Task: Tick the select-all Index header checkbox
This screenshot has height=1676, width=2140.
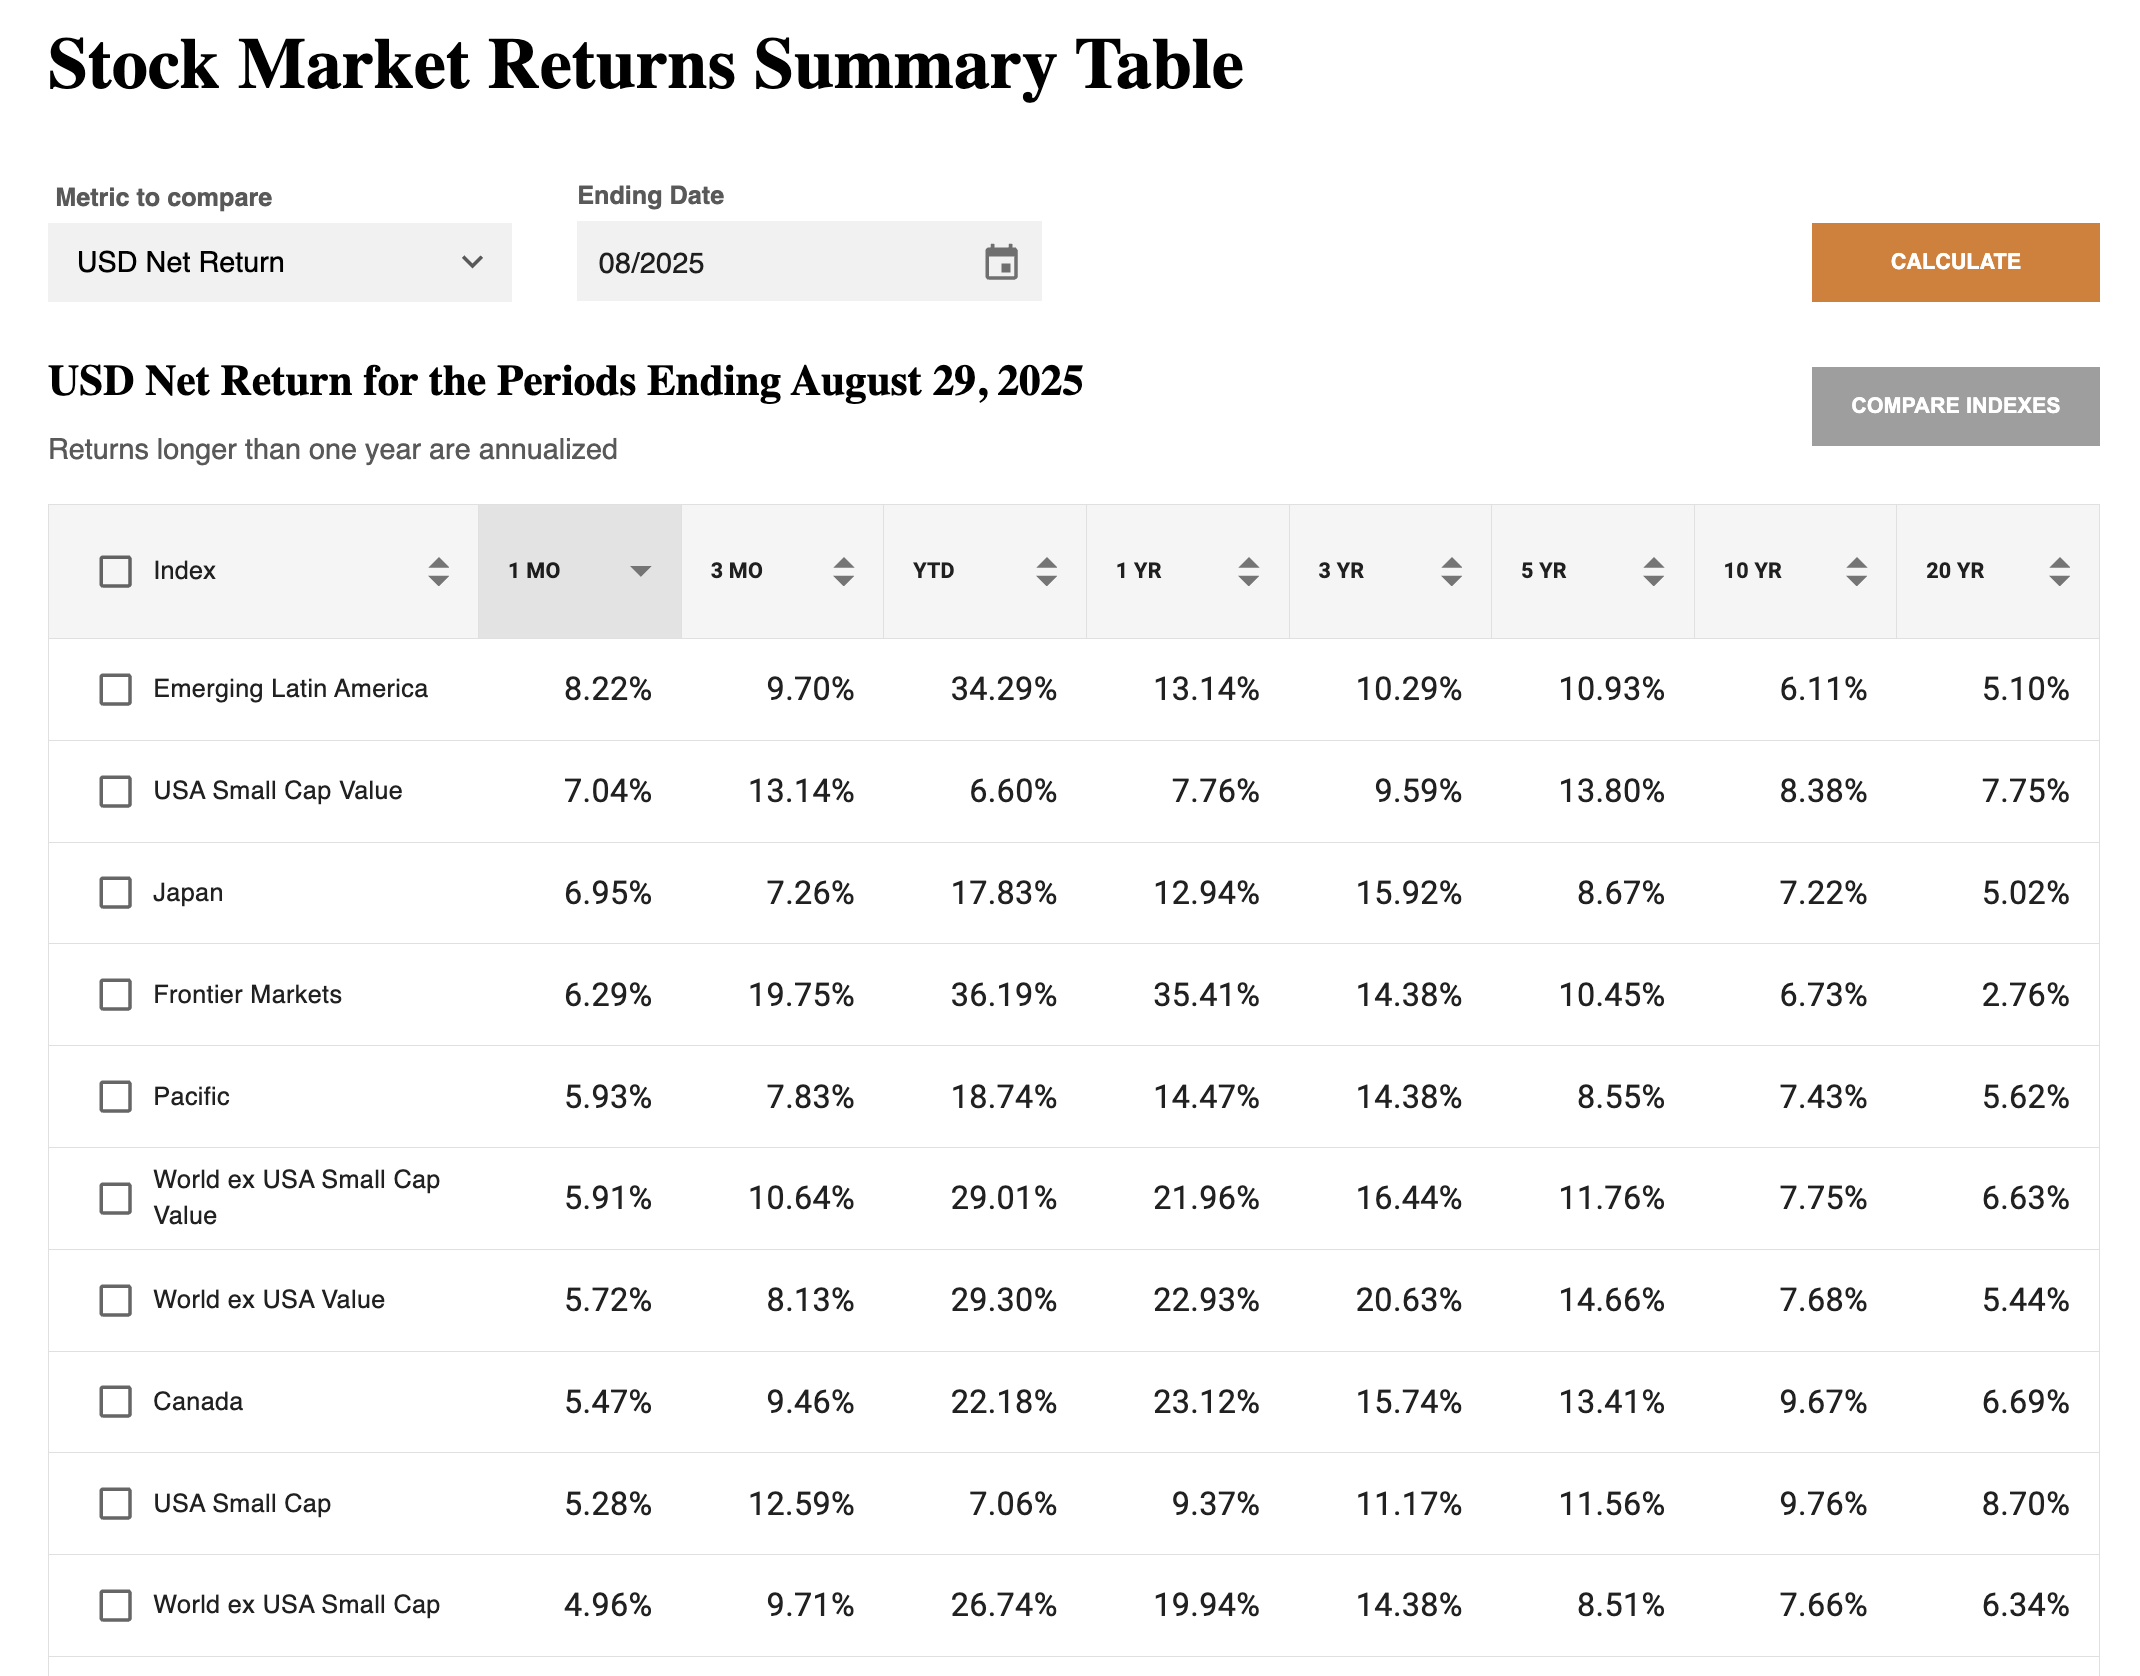Action: (x=116, y=571)
